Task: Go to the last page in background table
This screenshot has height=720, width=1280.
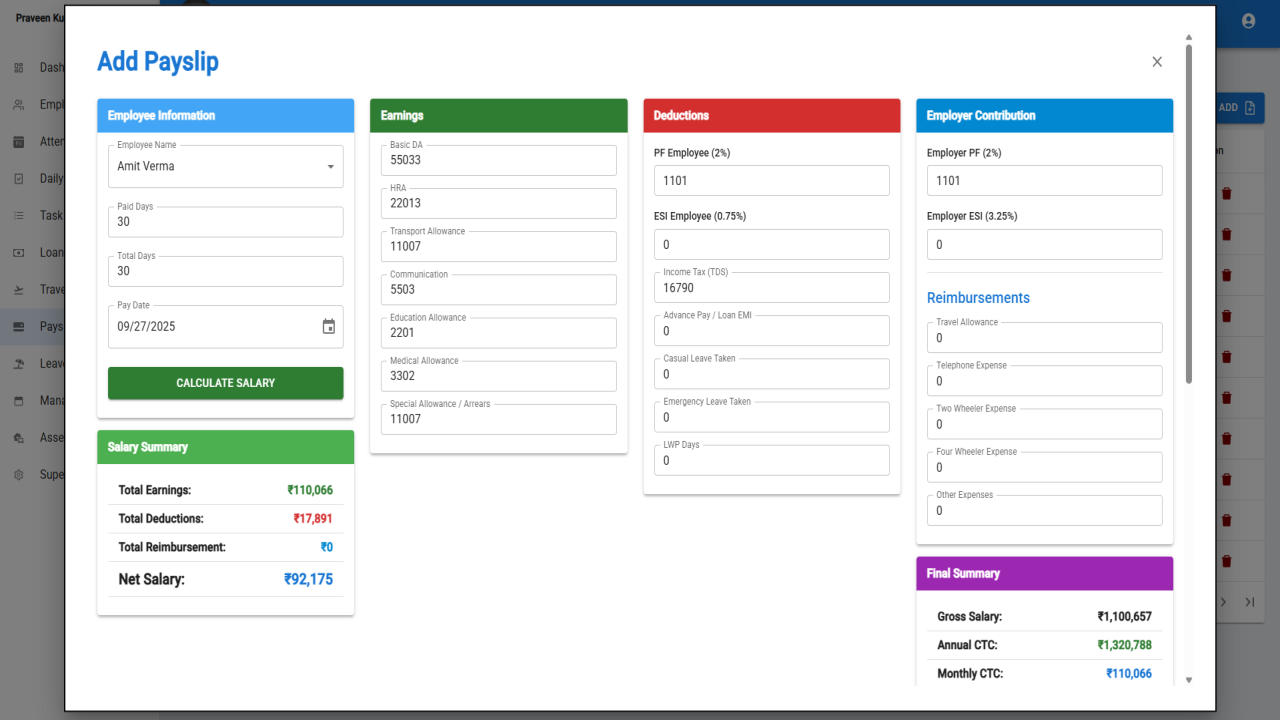Action: coord(1249,602)
